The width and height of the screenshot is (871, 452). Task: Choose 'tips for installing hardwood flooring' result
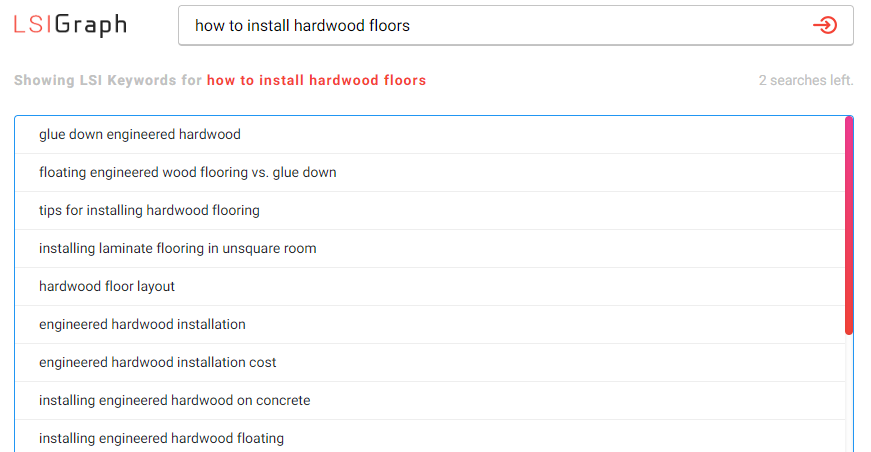pyautogui.click(x=430, y=210)
